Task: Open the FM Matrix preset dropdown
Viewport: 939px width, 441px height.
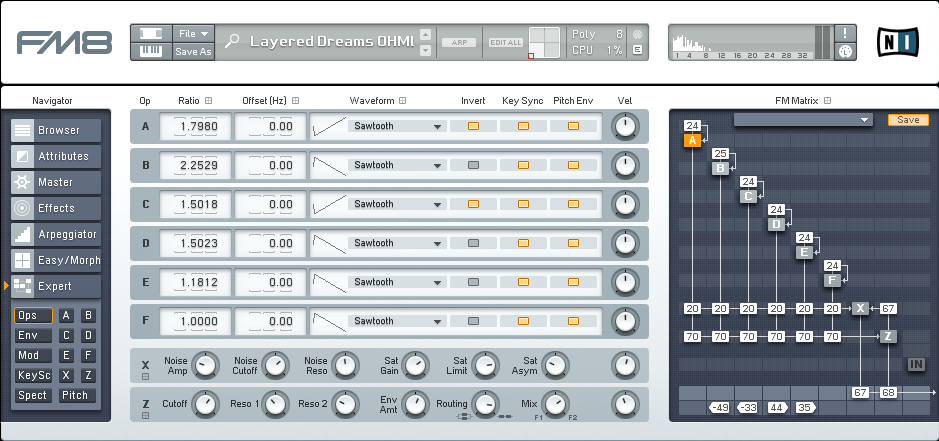Action: click(803, 120)
